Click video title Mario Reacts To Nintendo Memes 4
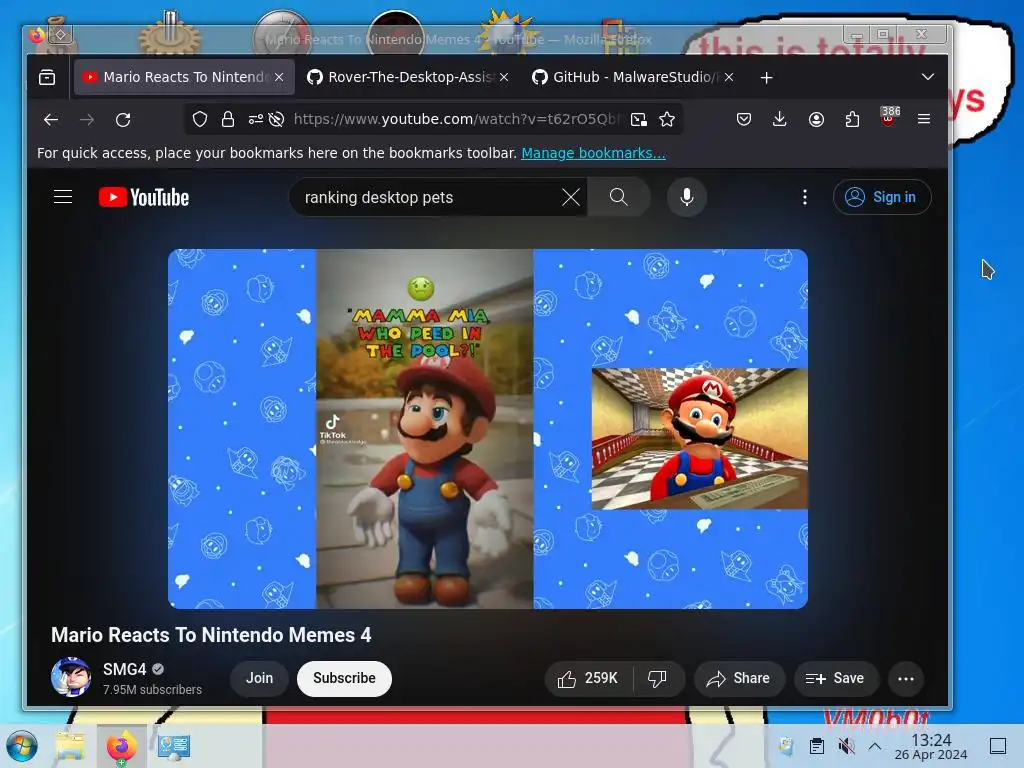Viewport: 1024px width, 768px height. (211, 635)
